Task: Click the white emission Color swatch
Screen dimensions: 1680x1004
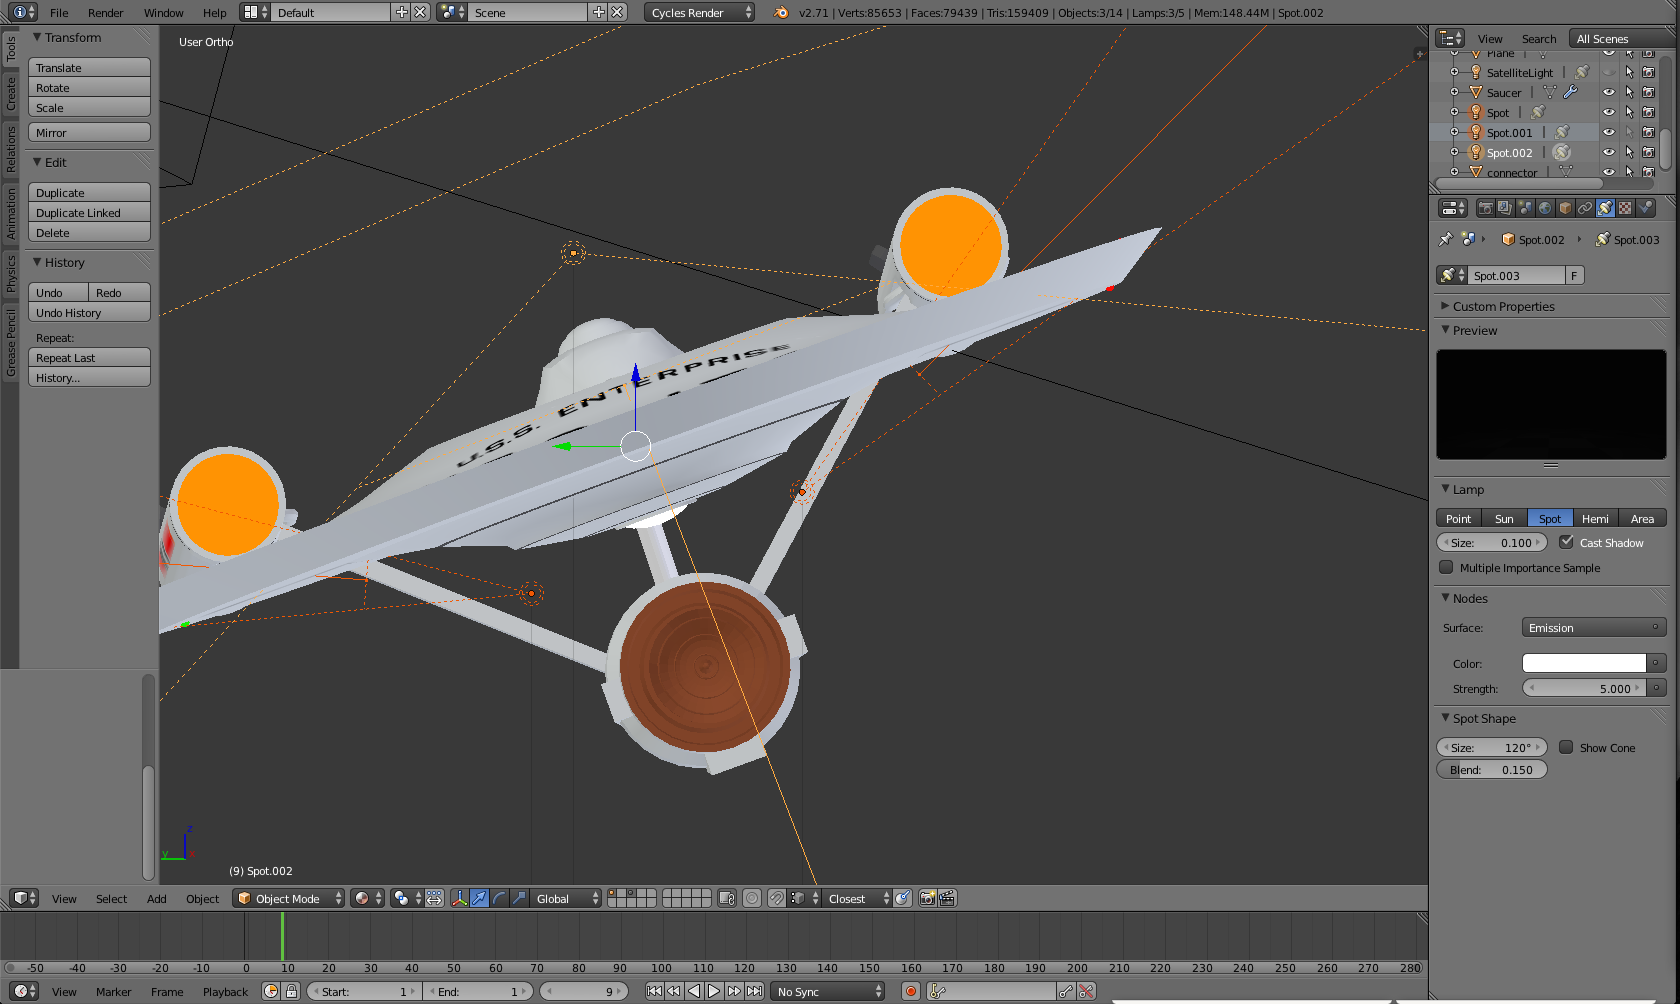Action: 1584,663
